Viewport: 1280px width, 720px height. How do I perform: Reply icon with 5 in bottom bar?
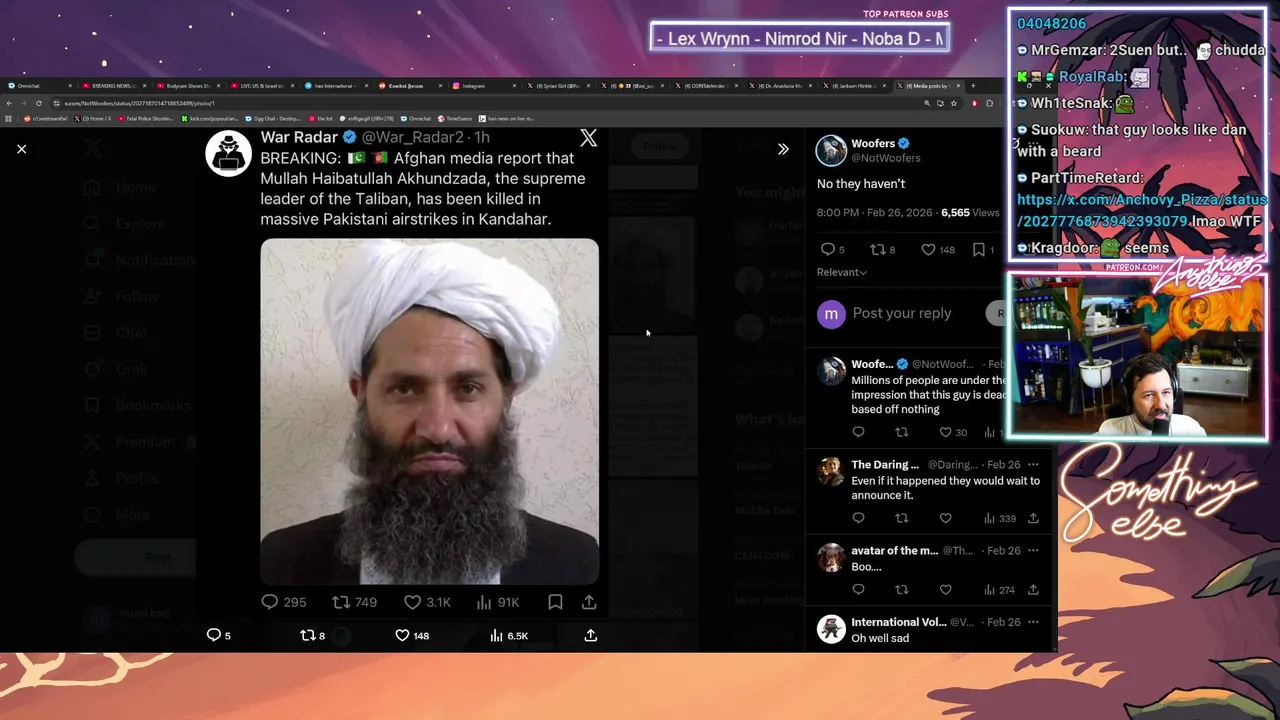213,635
